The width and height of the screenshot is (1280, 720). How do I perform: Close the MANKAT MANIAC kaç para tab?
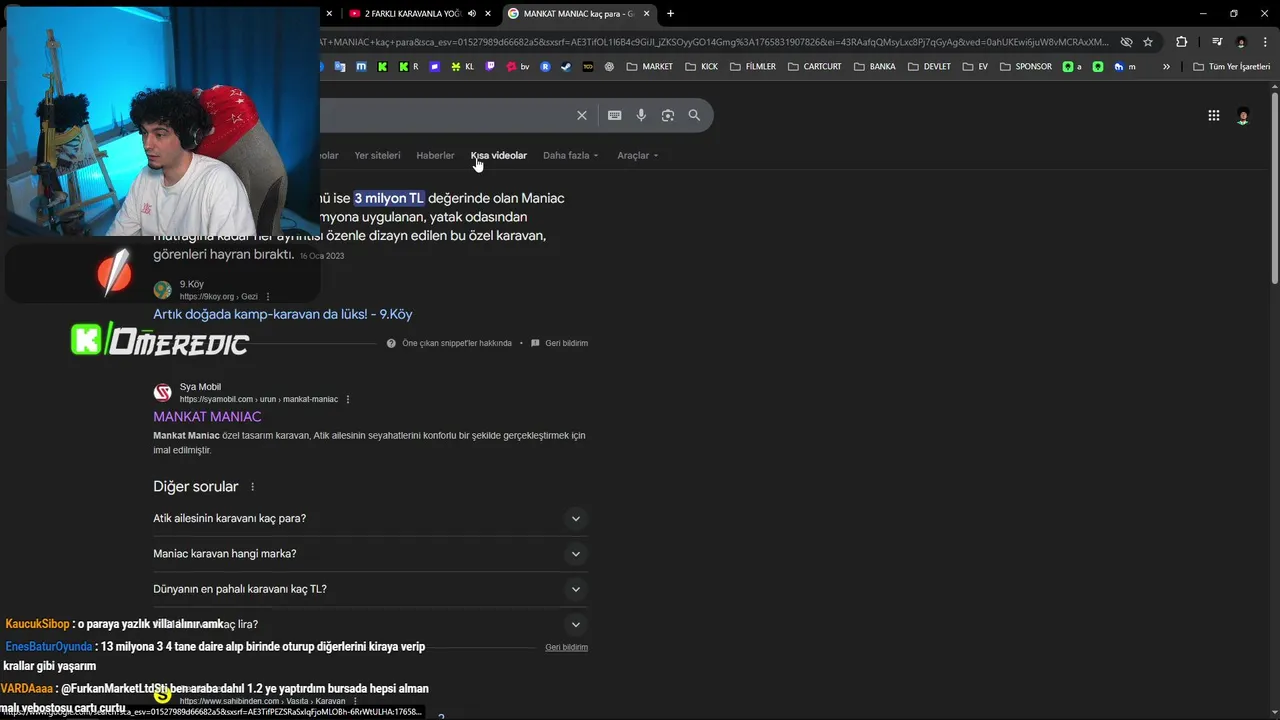click(x=647, y=14)
